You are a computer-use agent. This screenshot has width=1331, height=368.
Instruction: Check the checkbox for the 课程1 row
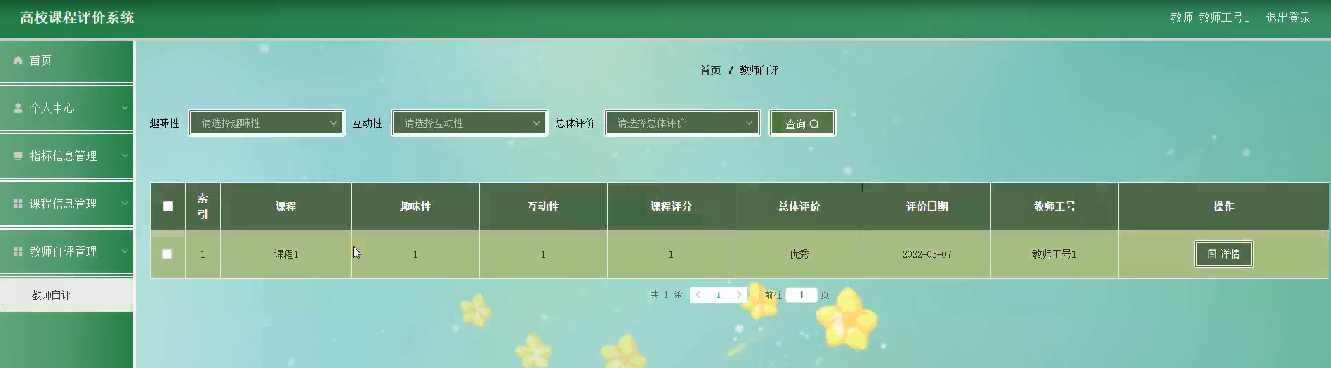tap(168, 254)
